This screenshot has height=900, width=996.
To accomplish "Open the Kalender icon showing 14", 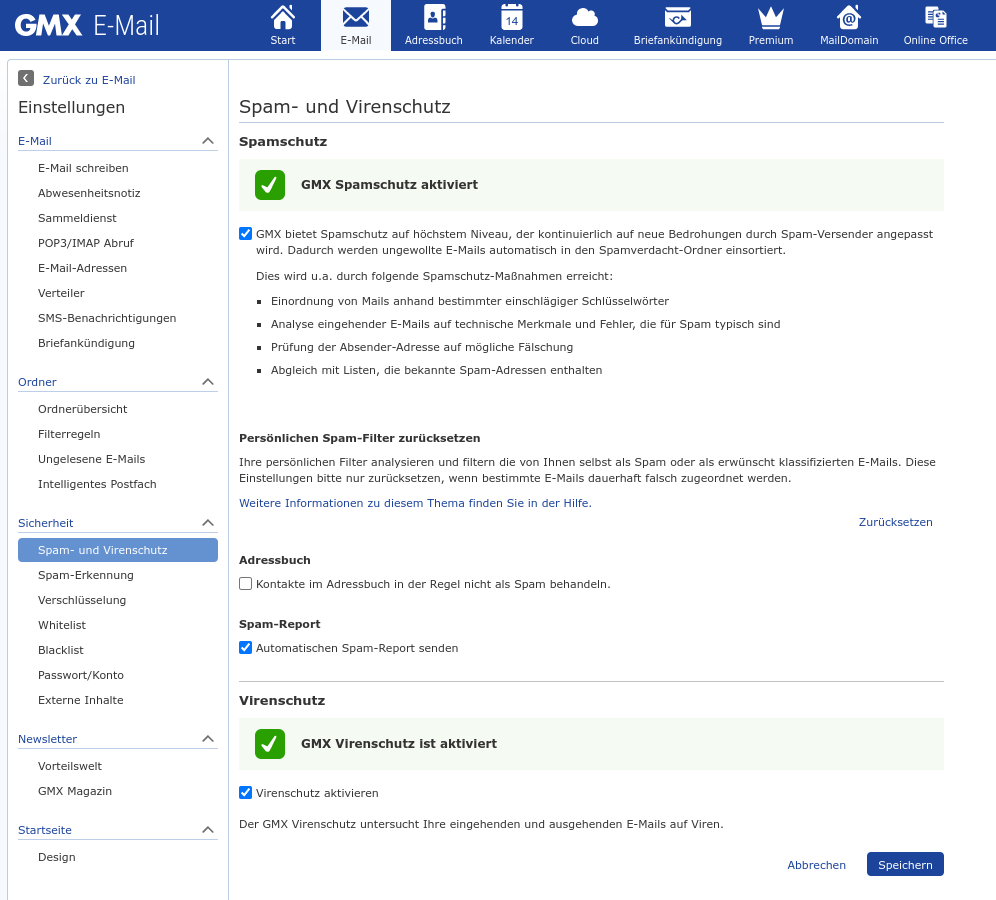I will pyautogui.click(x=511, y=18).
